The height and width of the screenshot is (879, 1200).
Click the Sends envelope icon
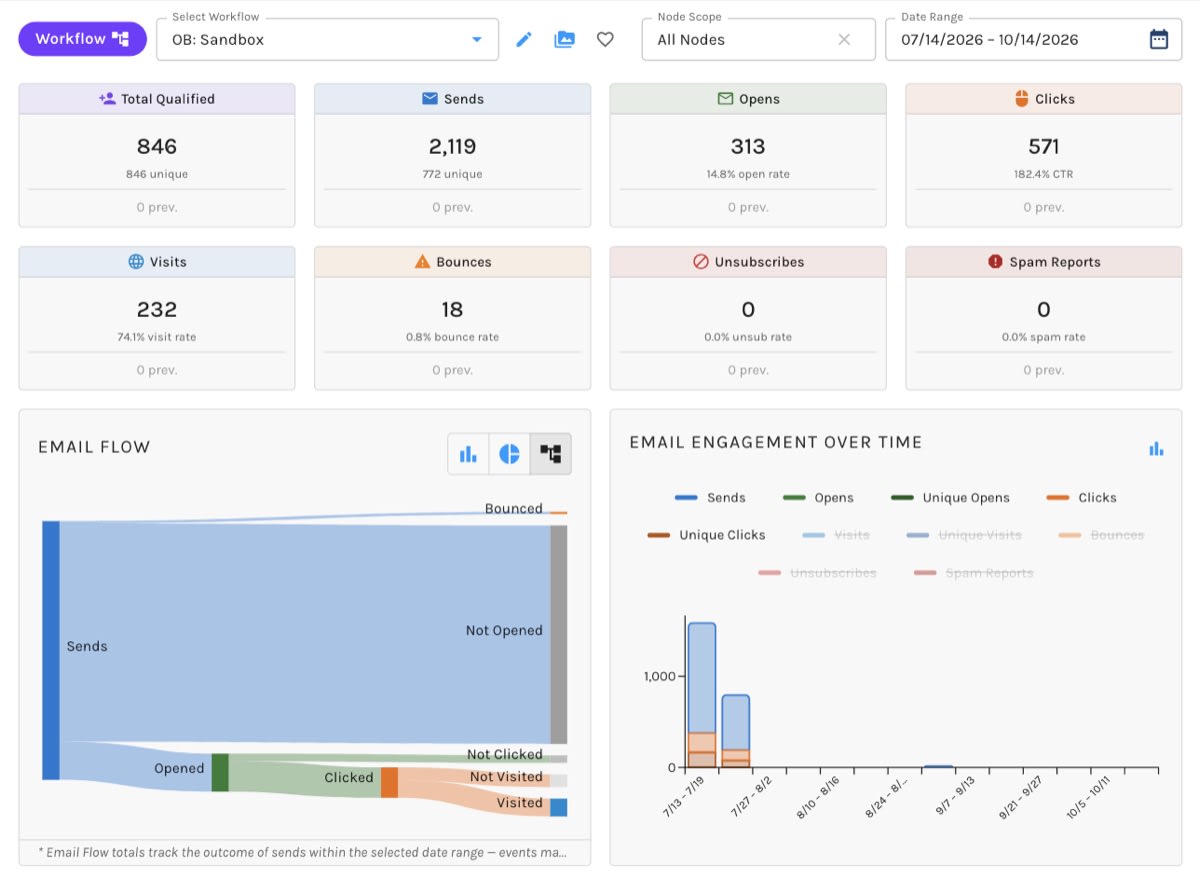pos(430,99)
